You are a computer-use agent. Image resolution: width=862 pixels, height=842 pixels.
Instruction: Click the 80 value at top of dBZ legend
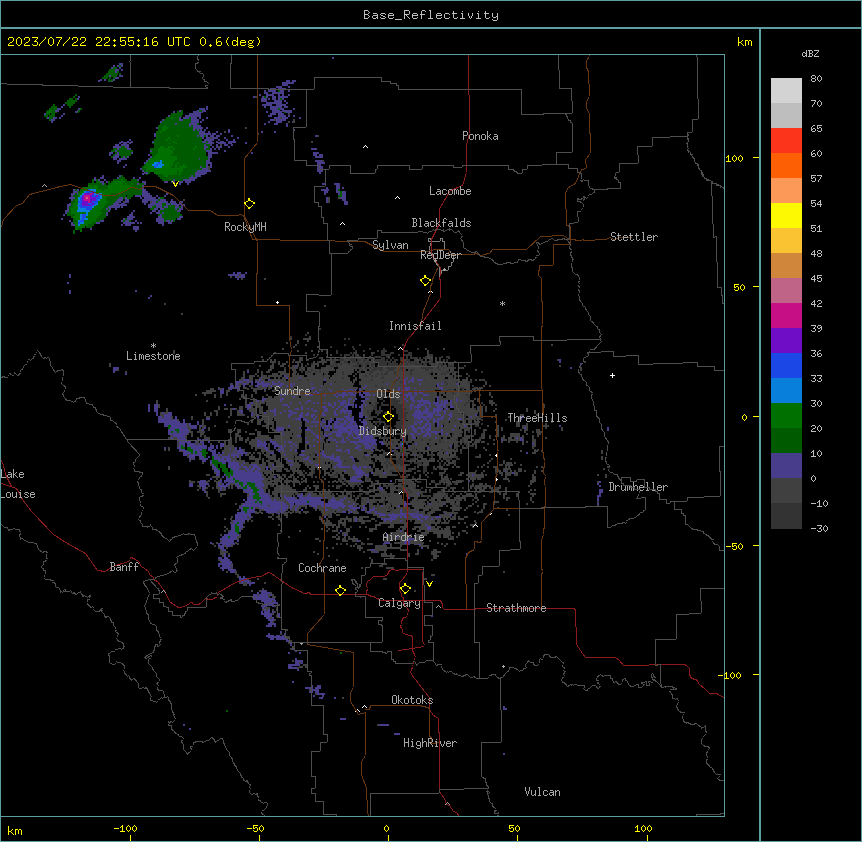tap(816, 79)
